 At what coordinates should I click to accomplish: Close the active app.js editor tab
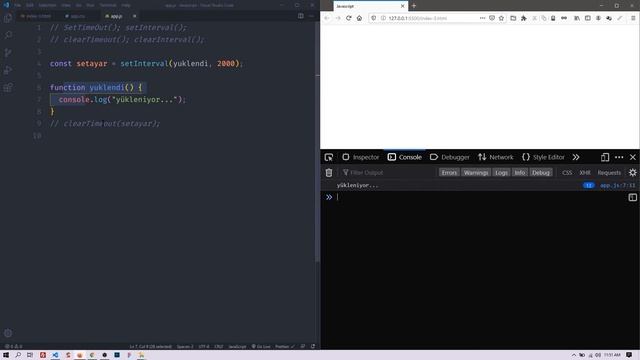click(134, 16)
